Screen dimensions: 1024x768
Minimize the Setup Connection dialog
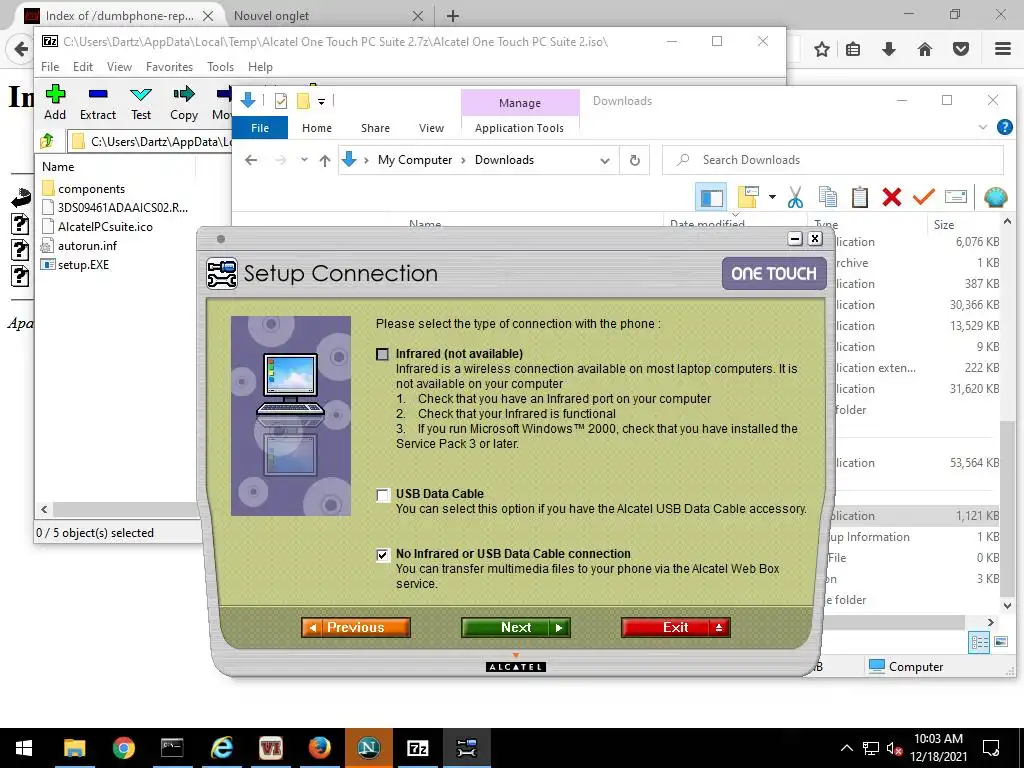click(x=795, y=239)
